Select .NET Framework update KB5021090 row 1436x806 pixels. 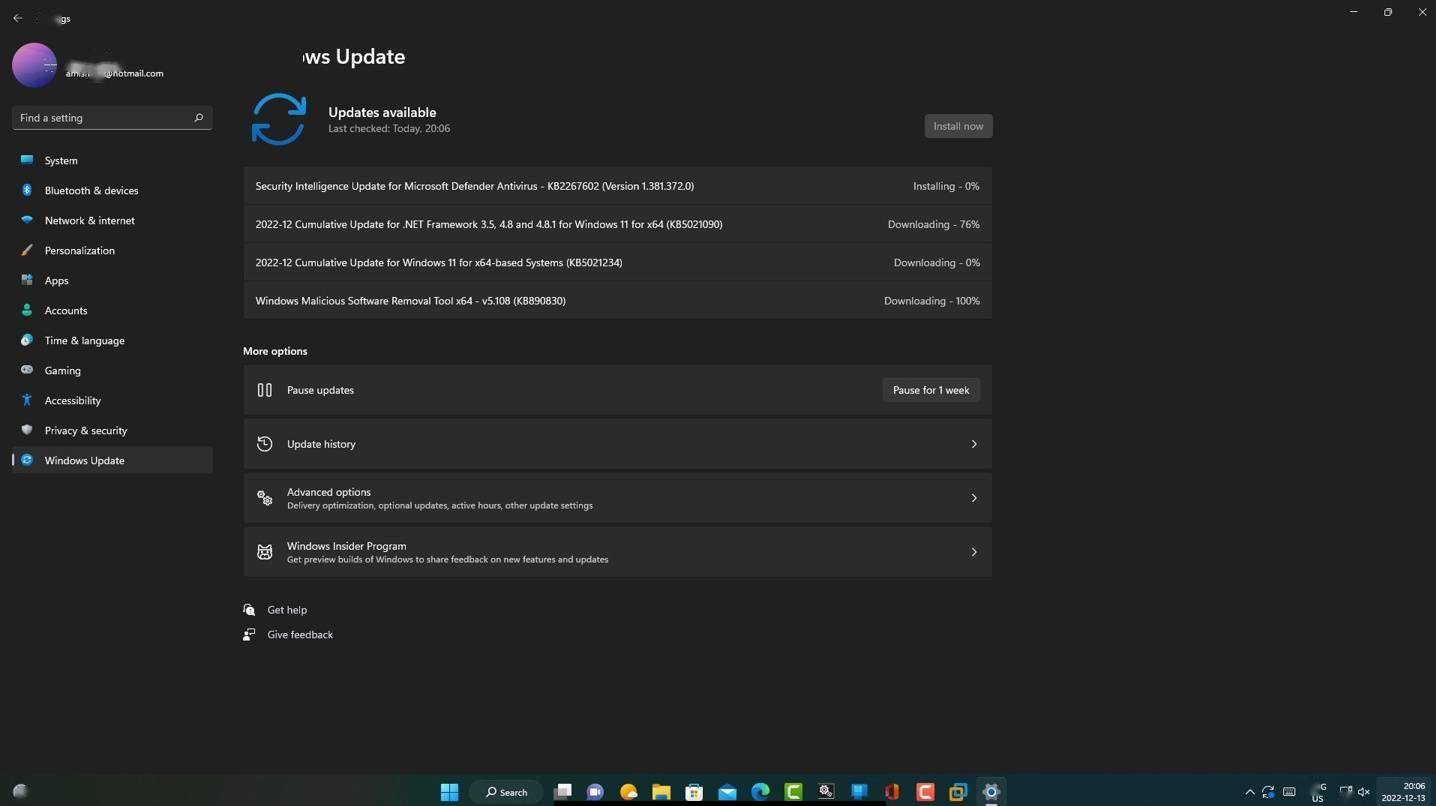pos(617,224)
